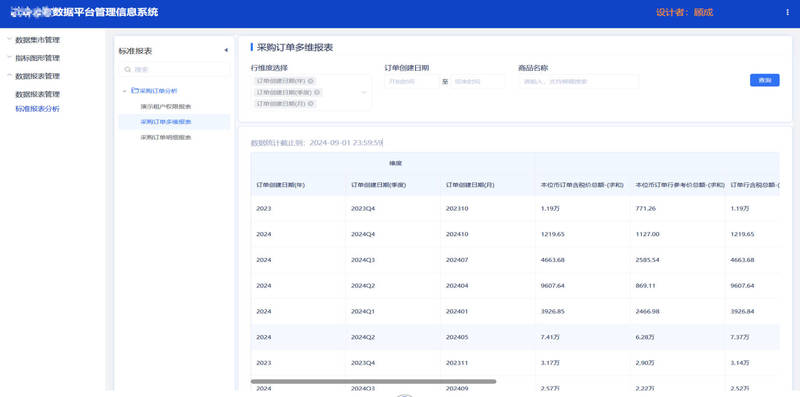Collapse the 采购订单分析 tree node
The height and width of the screenshot is (397, 800).
tap(124, 91)
